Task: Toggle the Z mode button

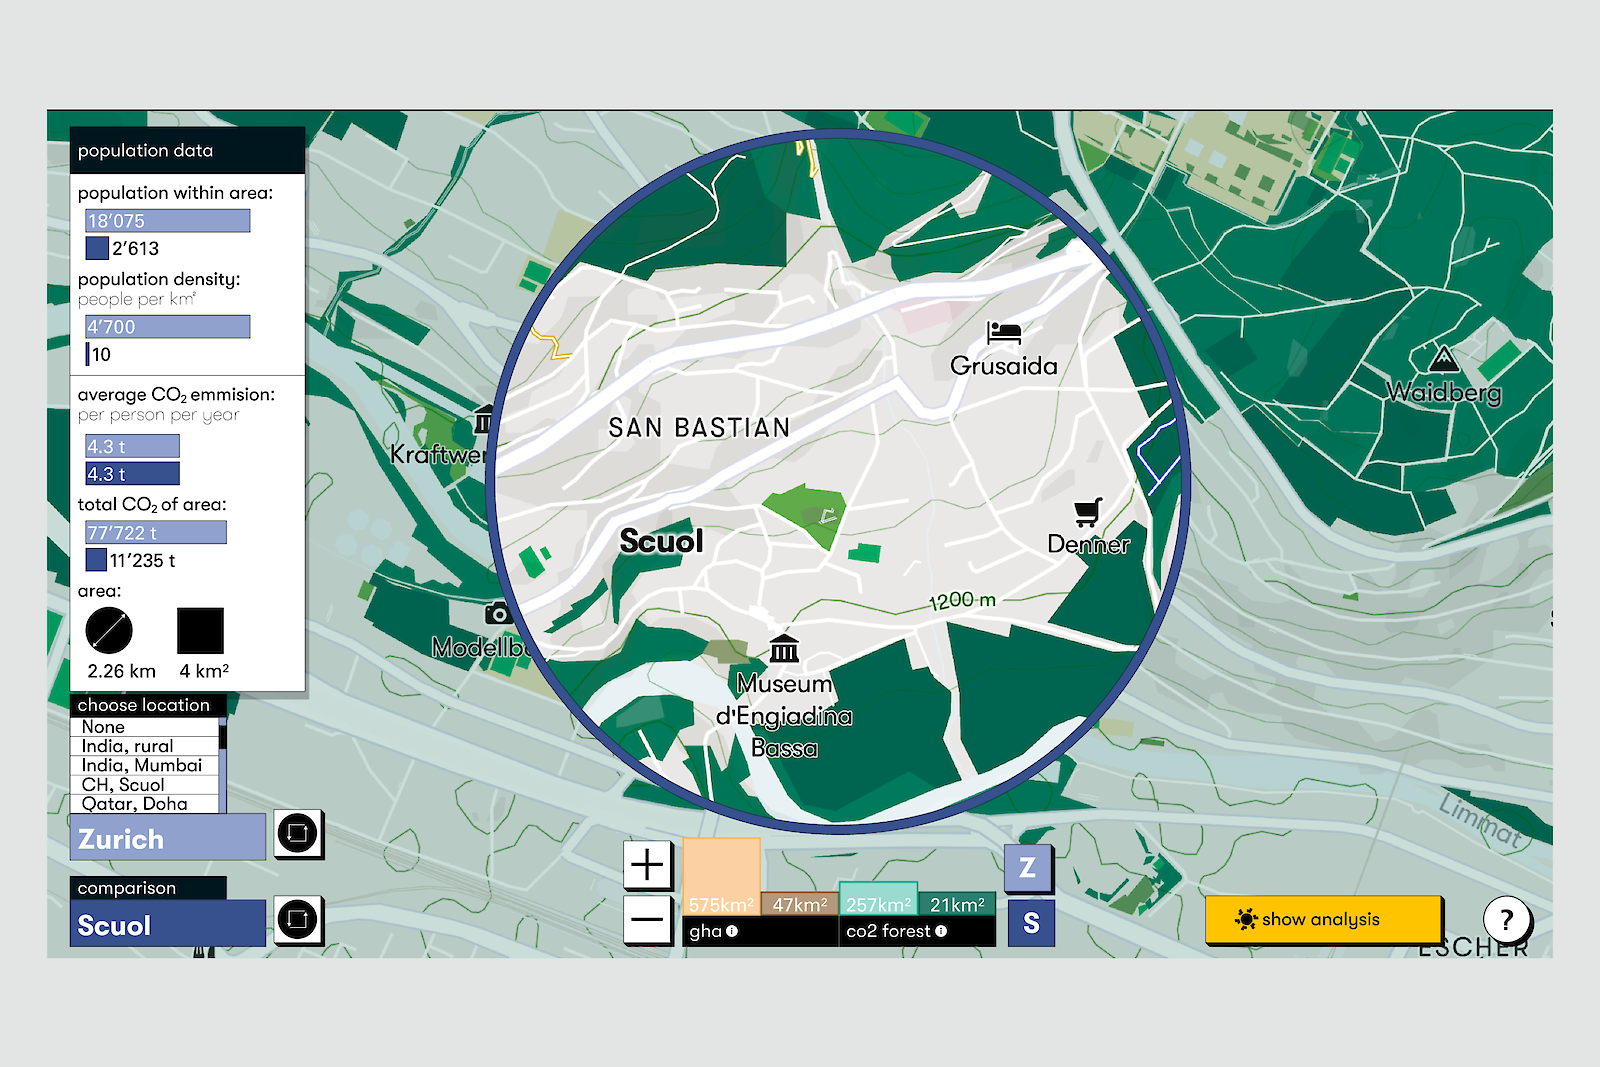Action: (x=1030, y=868)
